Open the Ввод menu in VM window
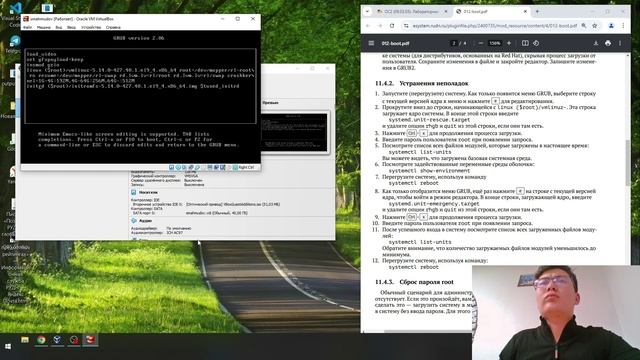This screenshot has width=640, height=360. pos(71,27)
